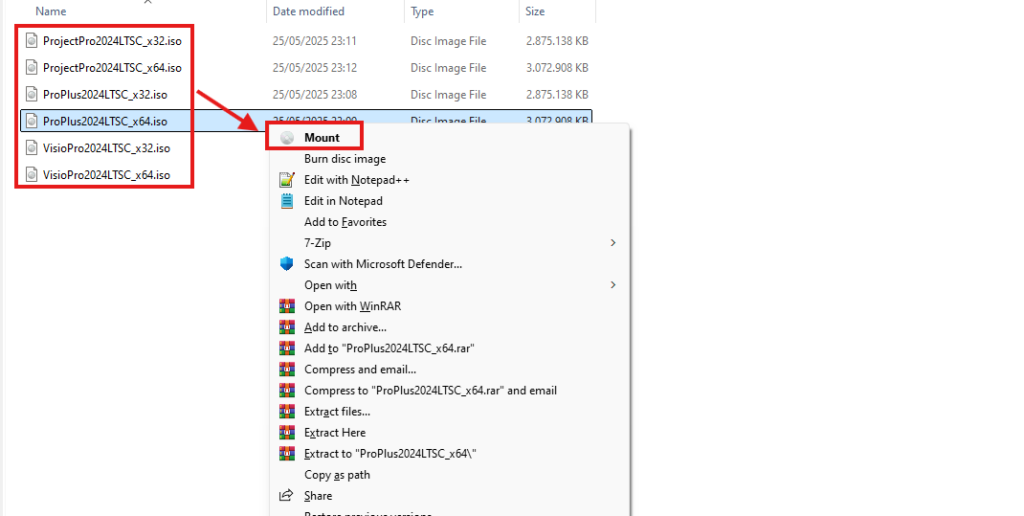Click the ProjectPro2024LTSC_x32.iso file icon
Viewport: 1024px width, 516px height.
[31, 40]
